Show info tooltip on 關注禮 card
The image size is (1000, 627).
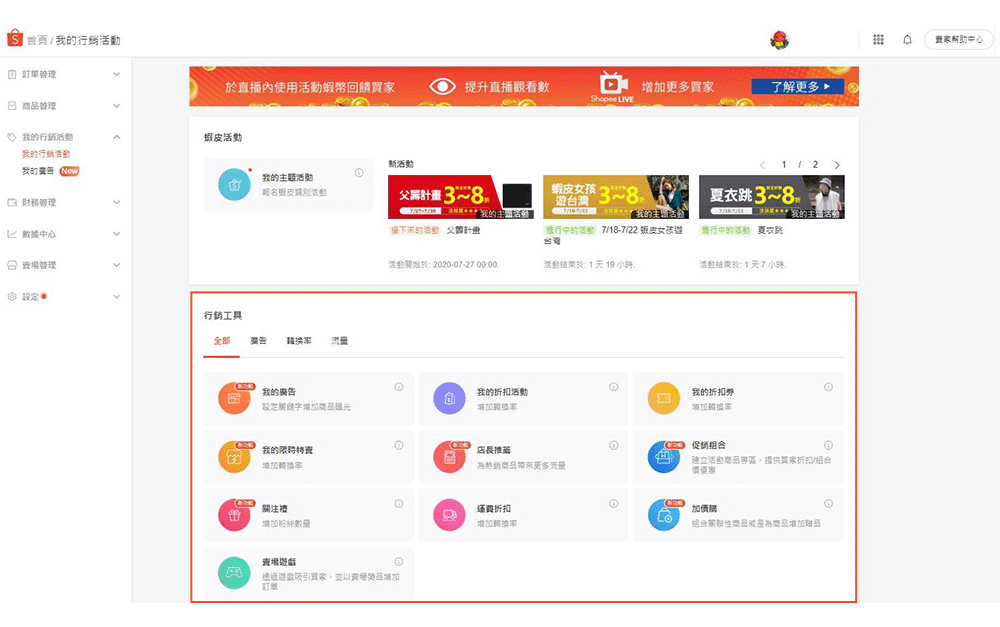click(399, 503)
